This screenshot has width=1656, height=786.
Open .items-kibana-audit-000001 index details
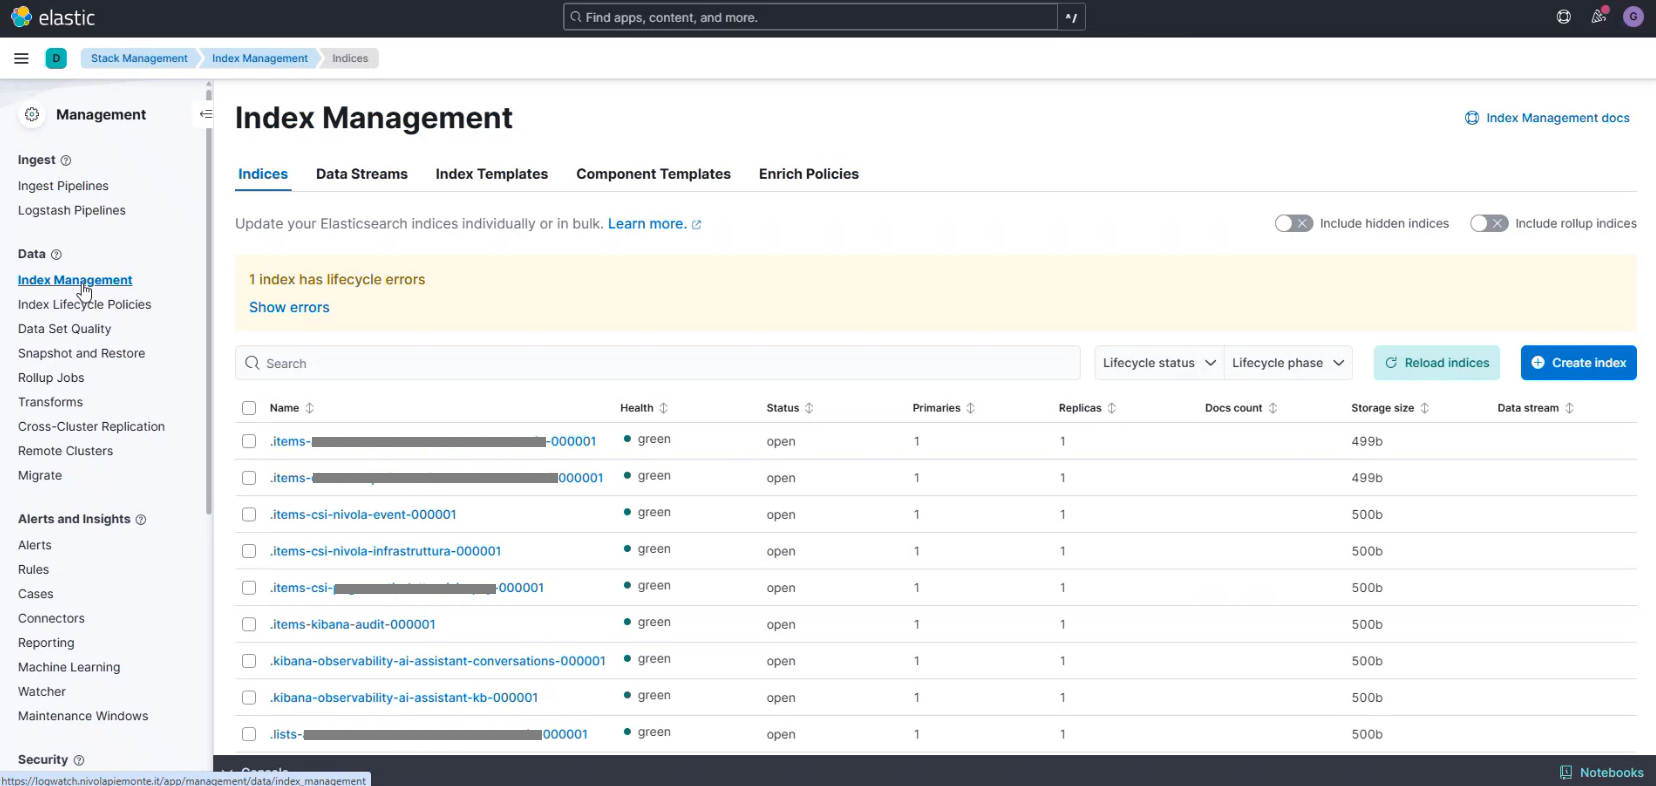pyautogui.click(x=353, y=625)
